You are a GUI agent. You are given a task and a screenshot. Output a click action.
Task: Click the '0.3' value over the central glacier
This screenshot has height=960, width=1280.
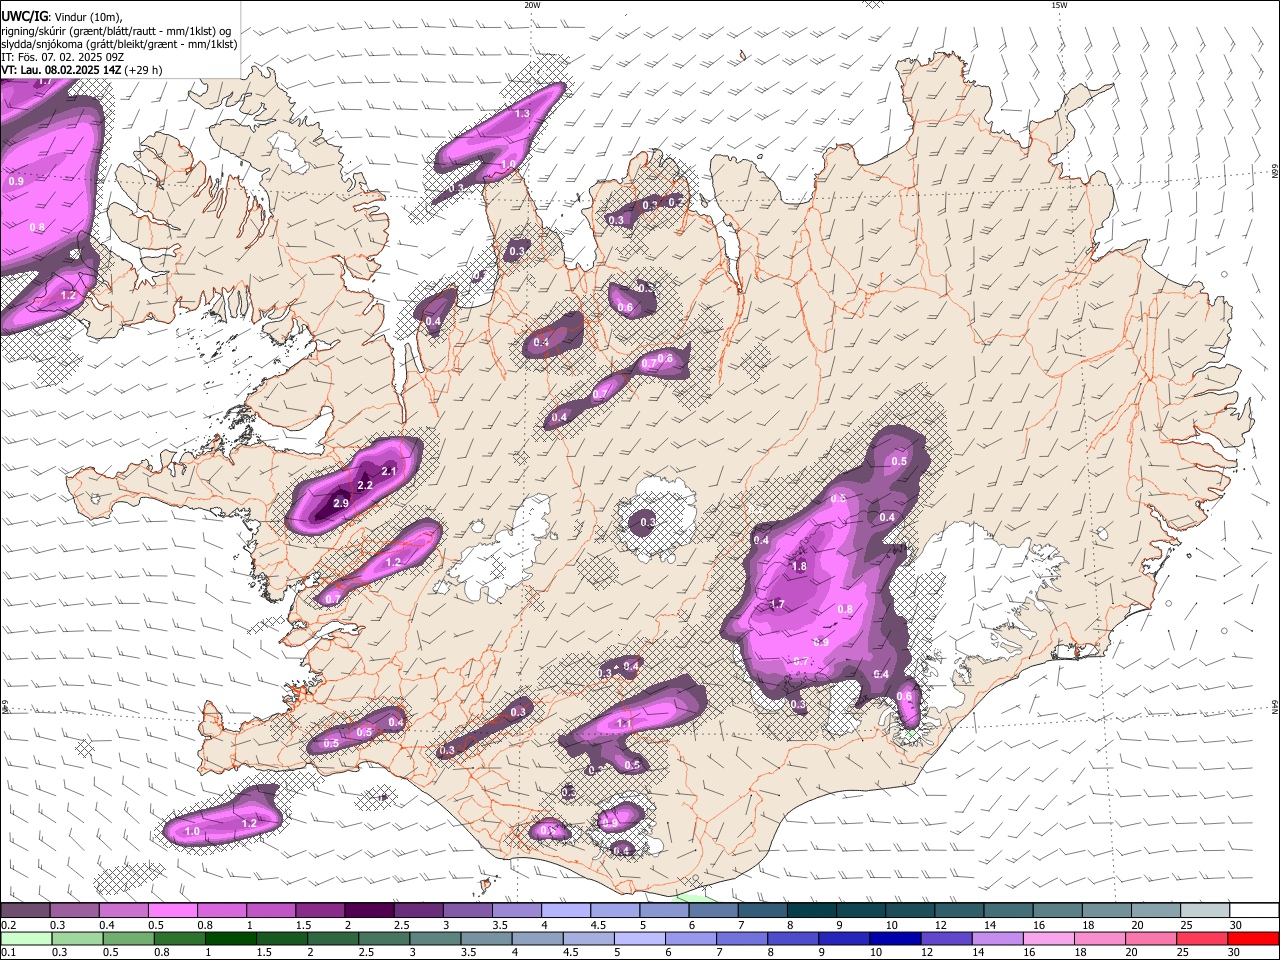pos(647,522)
